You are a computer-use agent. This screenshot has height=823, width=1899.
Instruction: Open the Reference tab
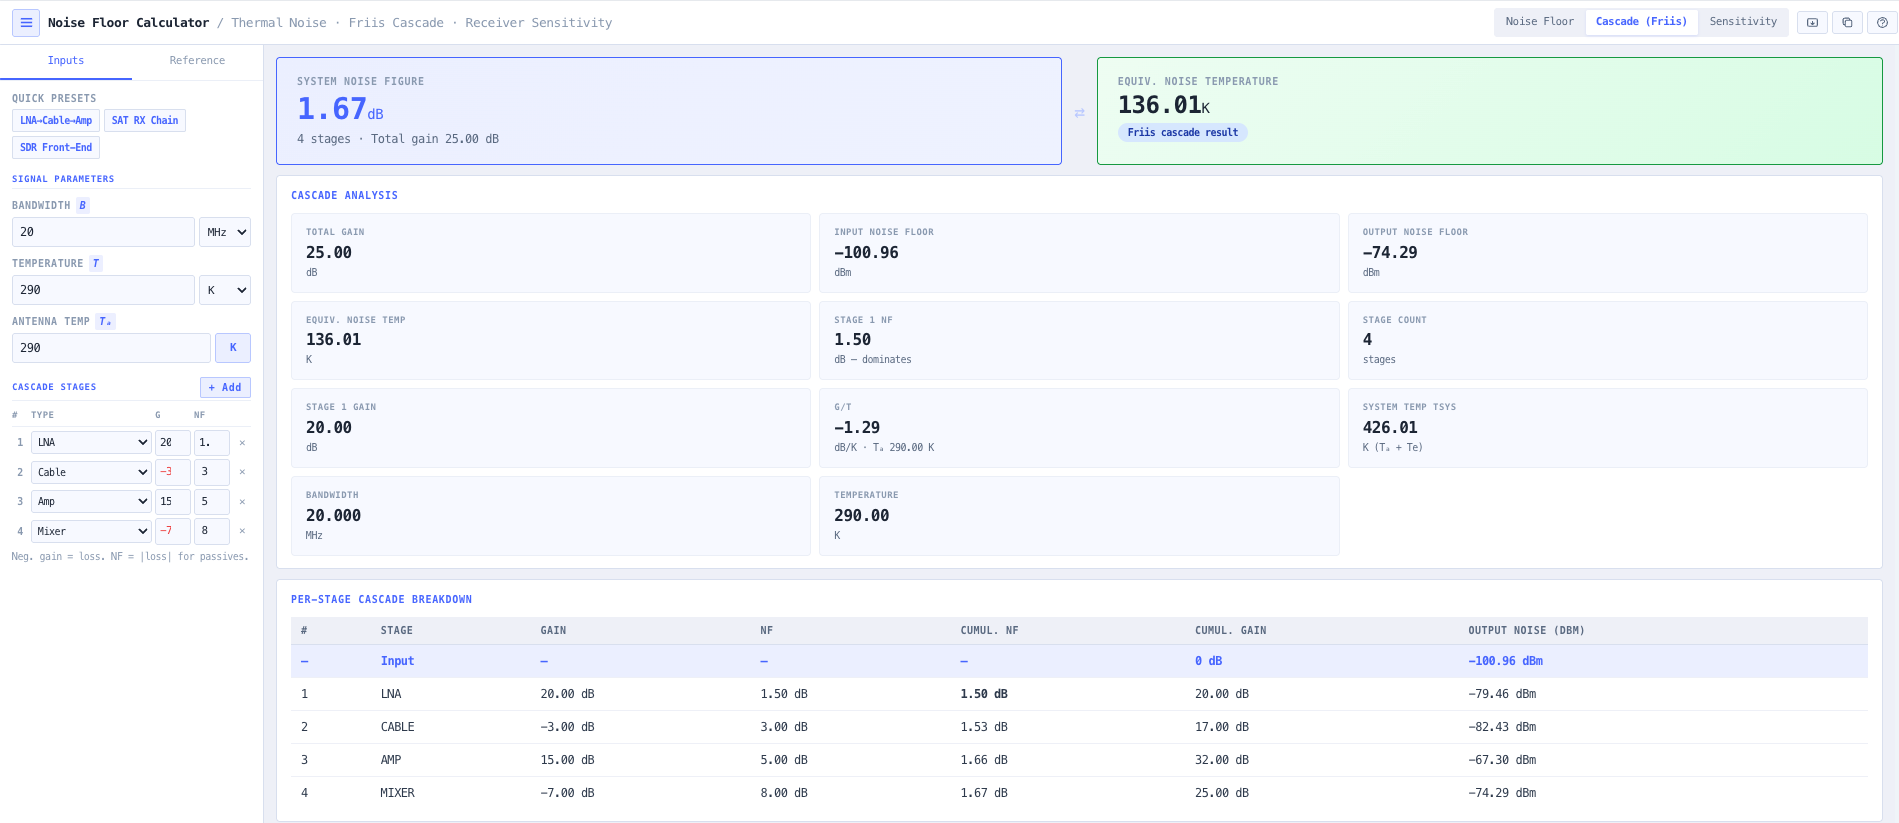(197, 61)
